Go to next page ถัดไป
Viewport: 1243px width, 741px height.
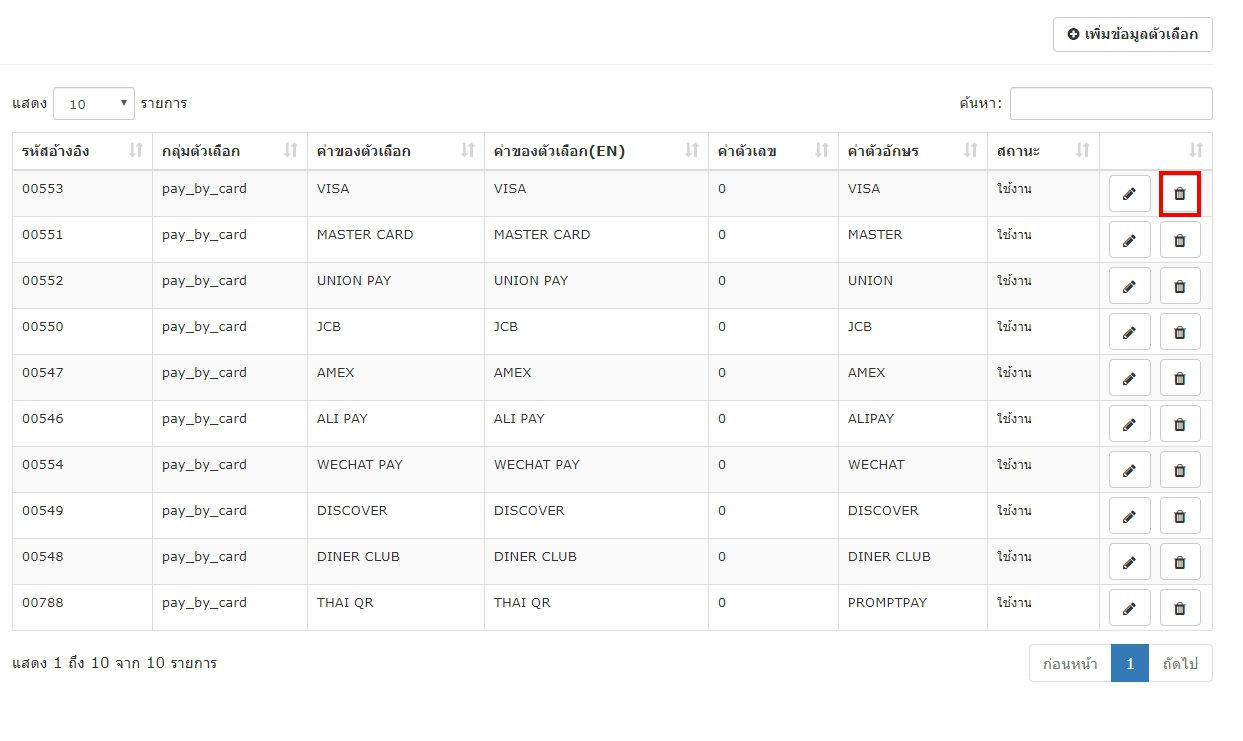(1180, 663)
